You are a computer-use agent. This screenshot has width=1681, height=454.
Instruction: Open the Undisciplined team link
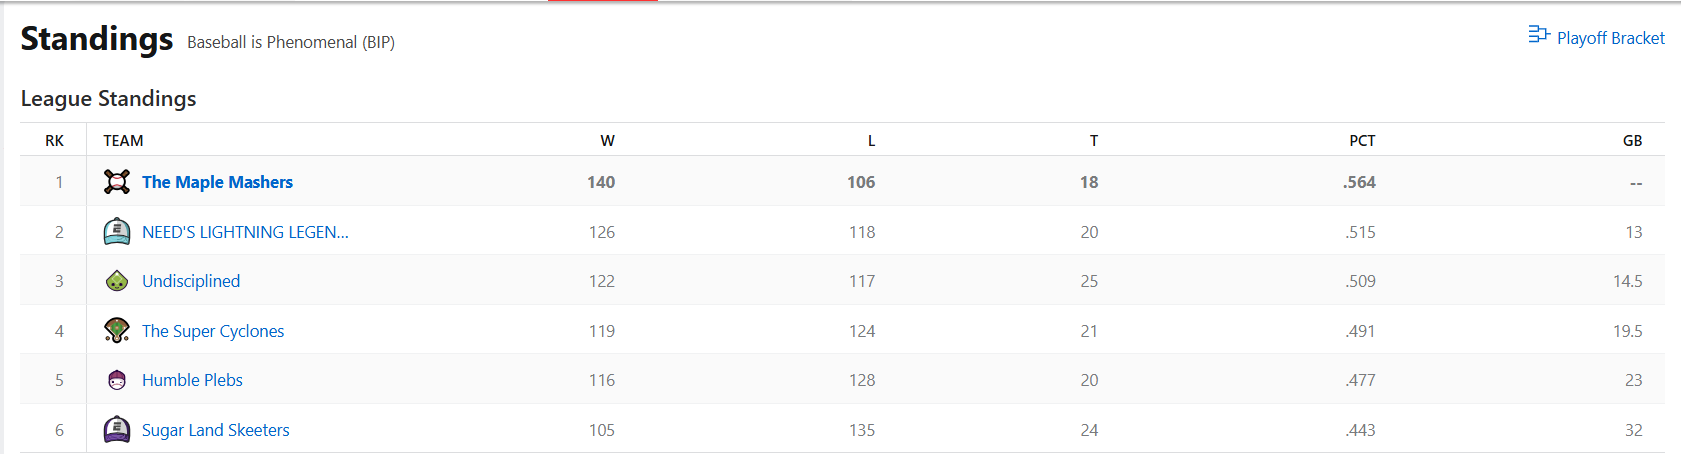click(x=191, y=281)
